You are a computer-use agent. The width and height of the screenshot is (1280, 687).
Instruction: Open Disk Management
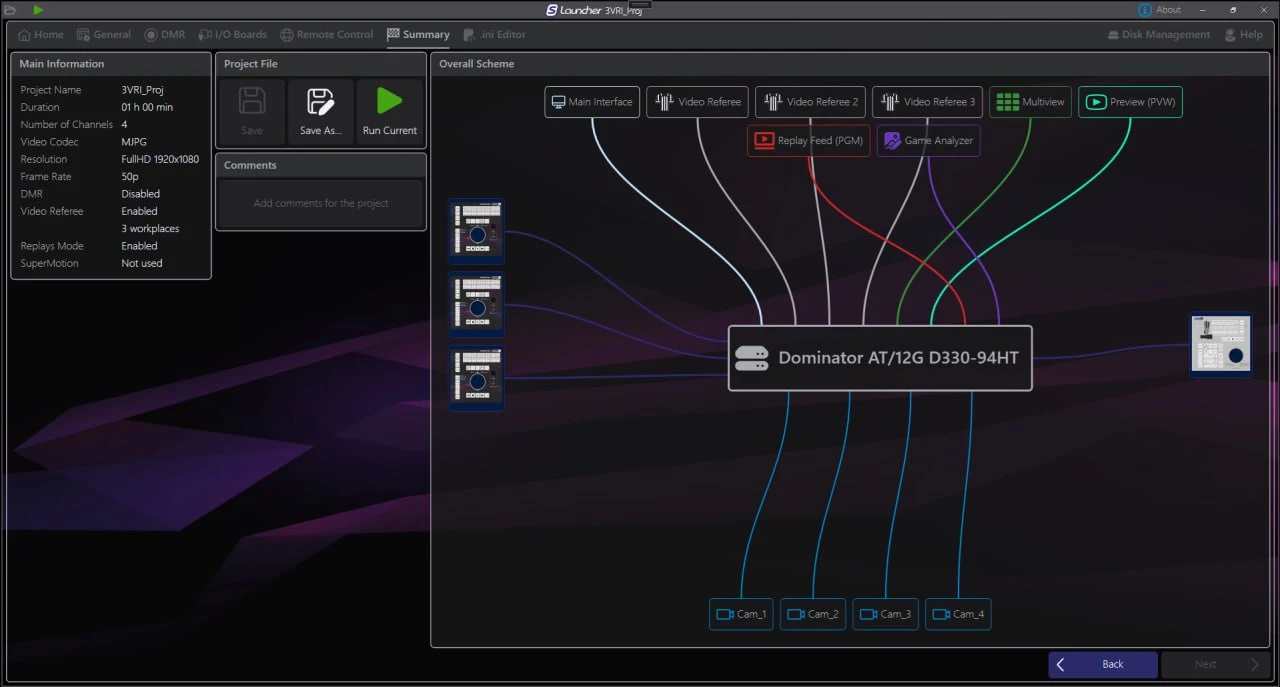(x=1158, y=34)
